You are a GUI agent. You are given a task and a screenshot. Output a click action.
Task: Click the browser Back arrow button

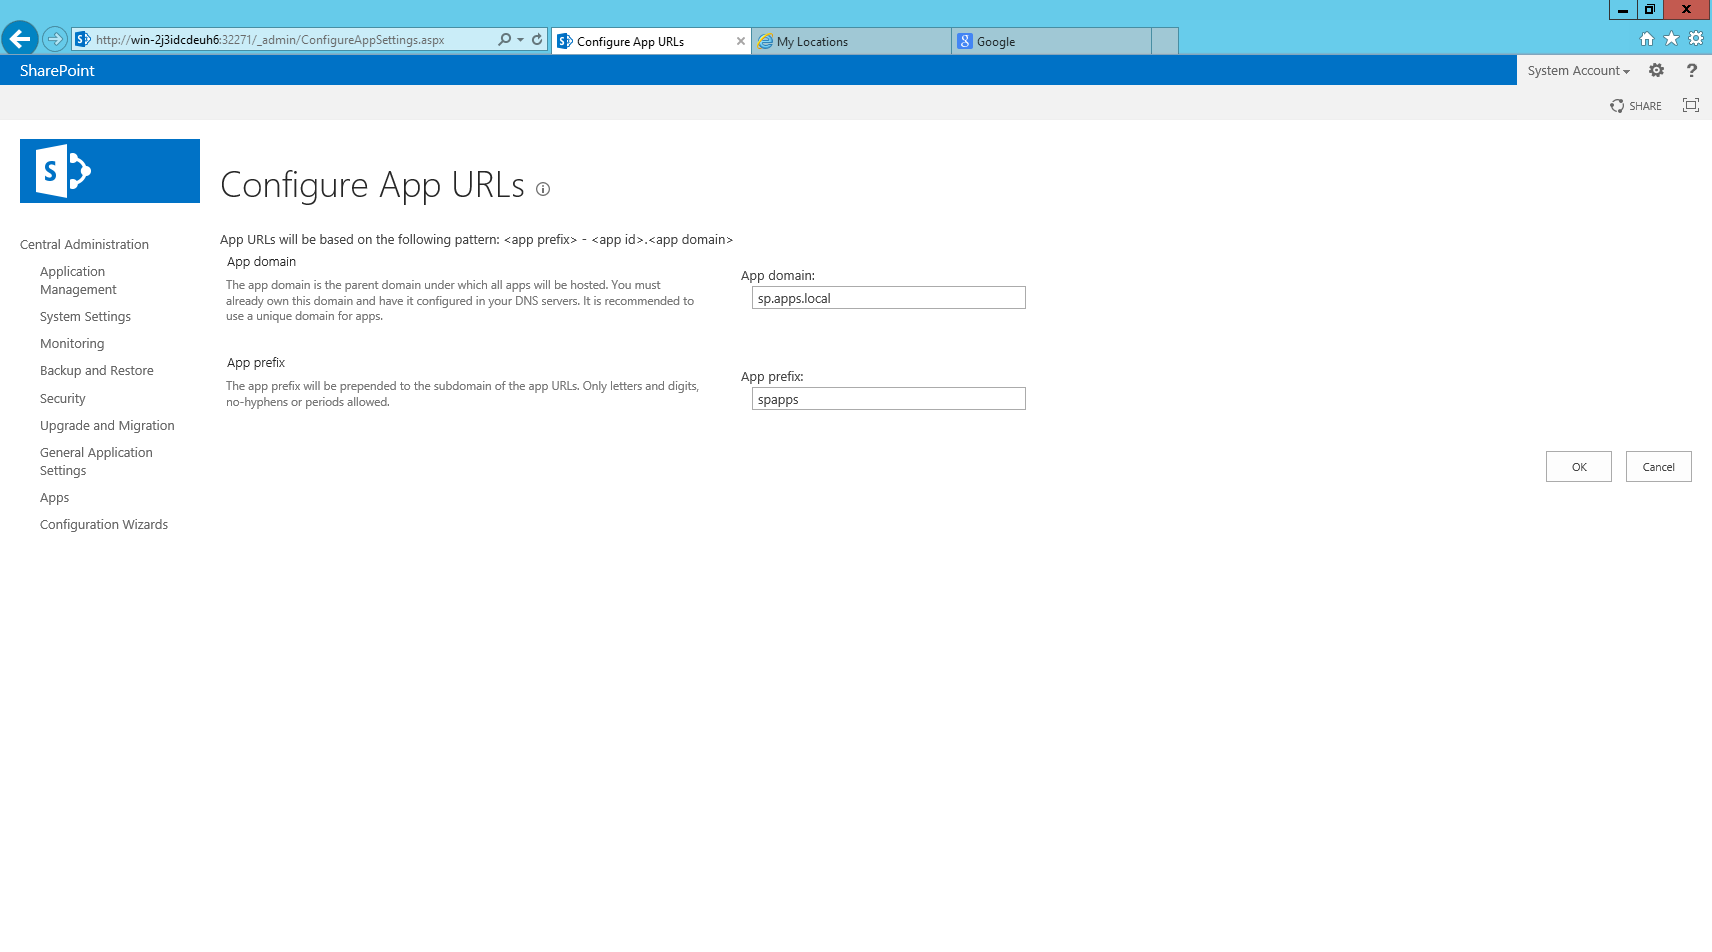coord(20,39)
